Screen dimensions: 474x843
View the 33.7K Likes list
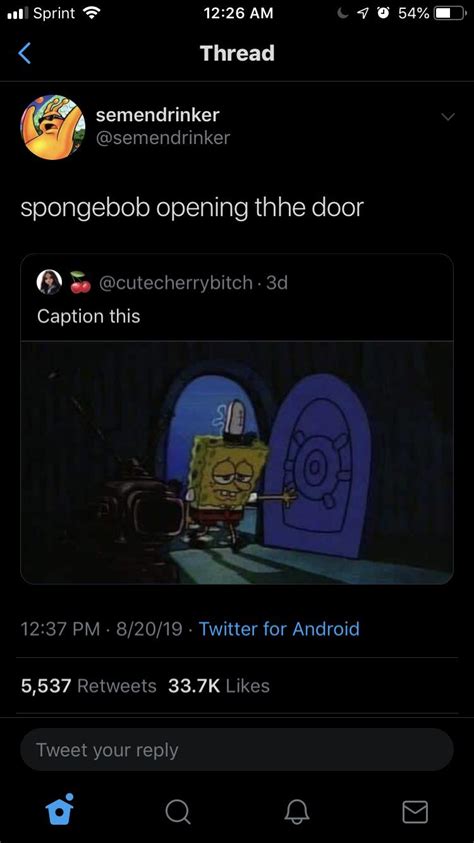tap(219, 686)
